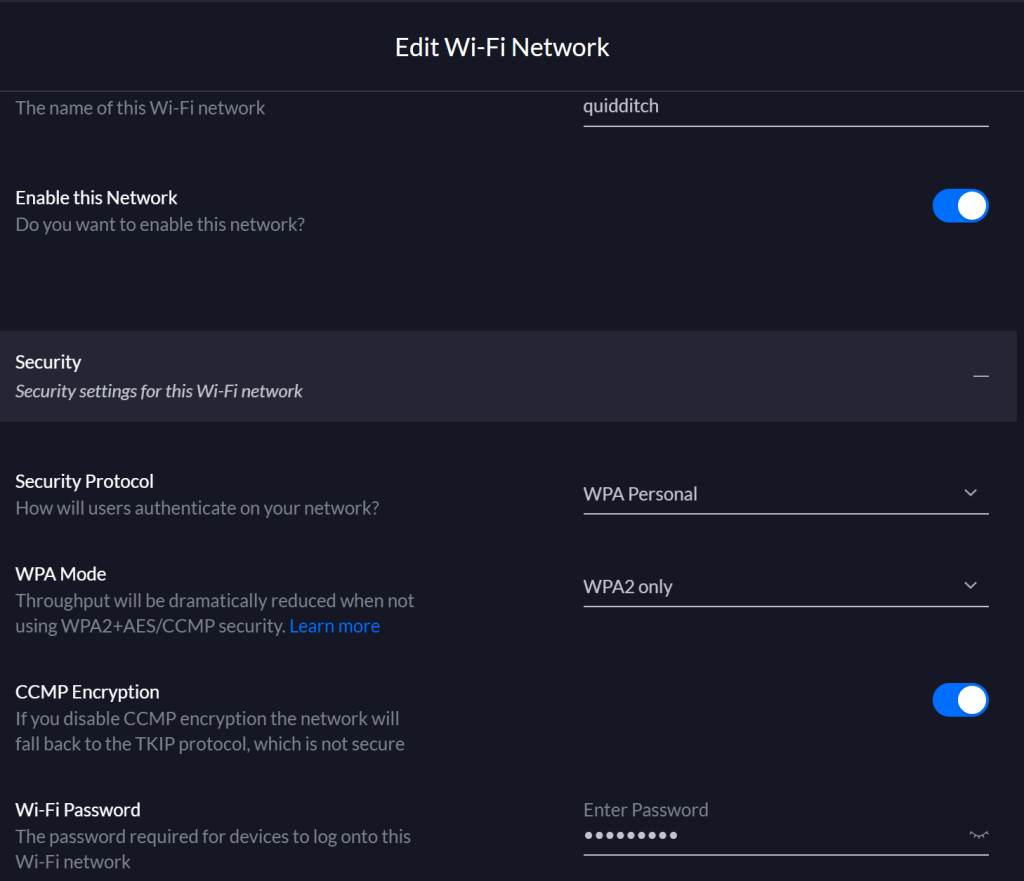Turn off the CCMP Encryption toggle

[x=960, y=700]
